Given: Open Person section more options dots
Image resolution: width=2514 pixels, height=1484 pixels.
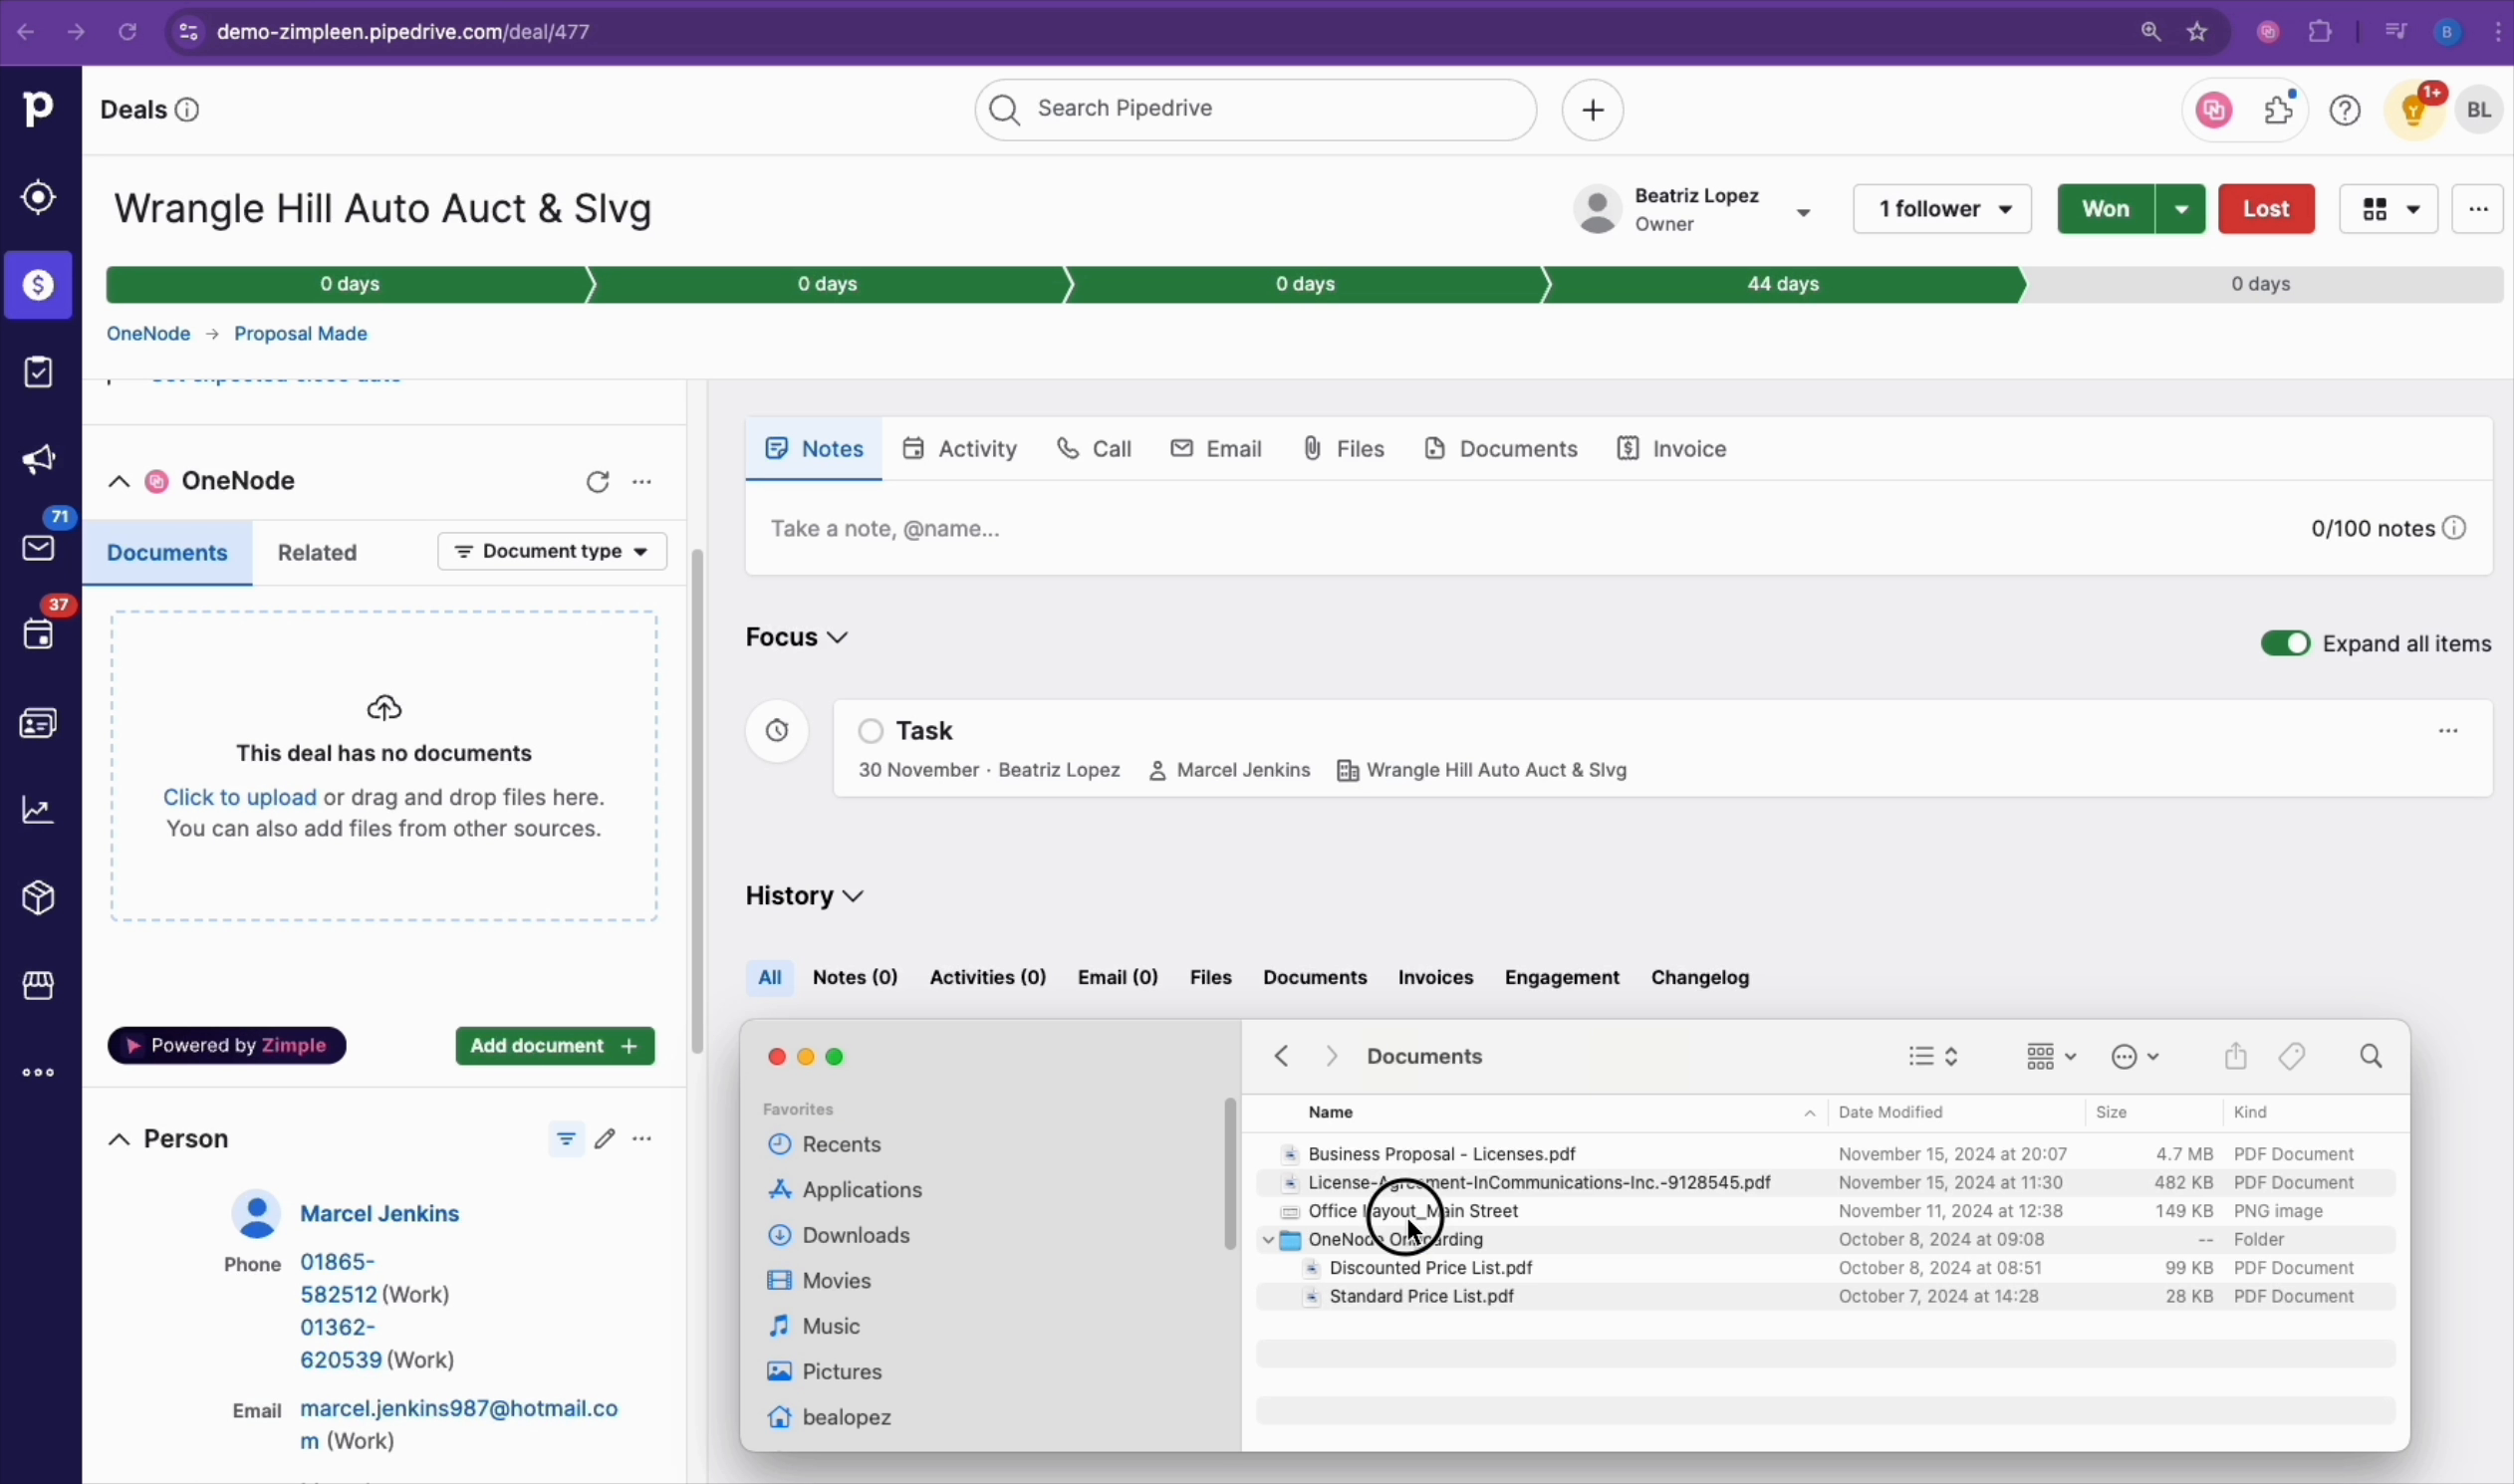Looking at the screenshot, I should click(x=642, y=1139).
